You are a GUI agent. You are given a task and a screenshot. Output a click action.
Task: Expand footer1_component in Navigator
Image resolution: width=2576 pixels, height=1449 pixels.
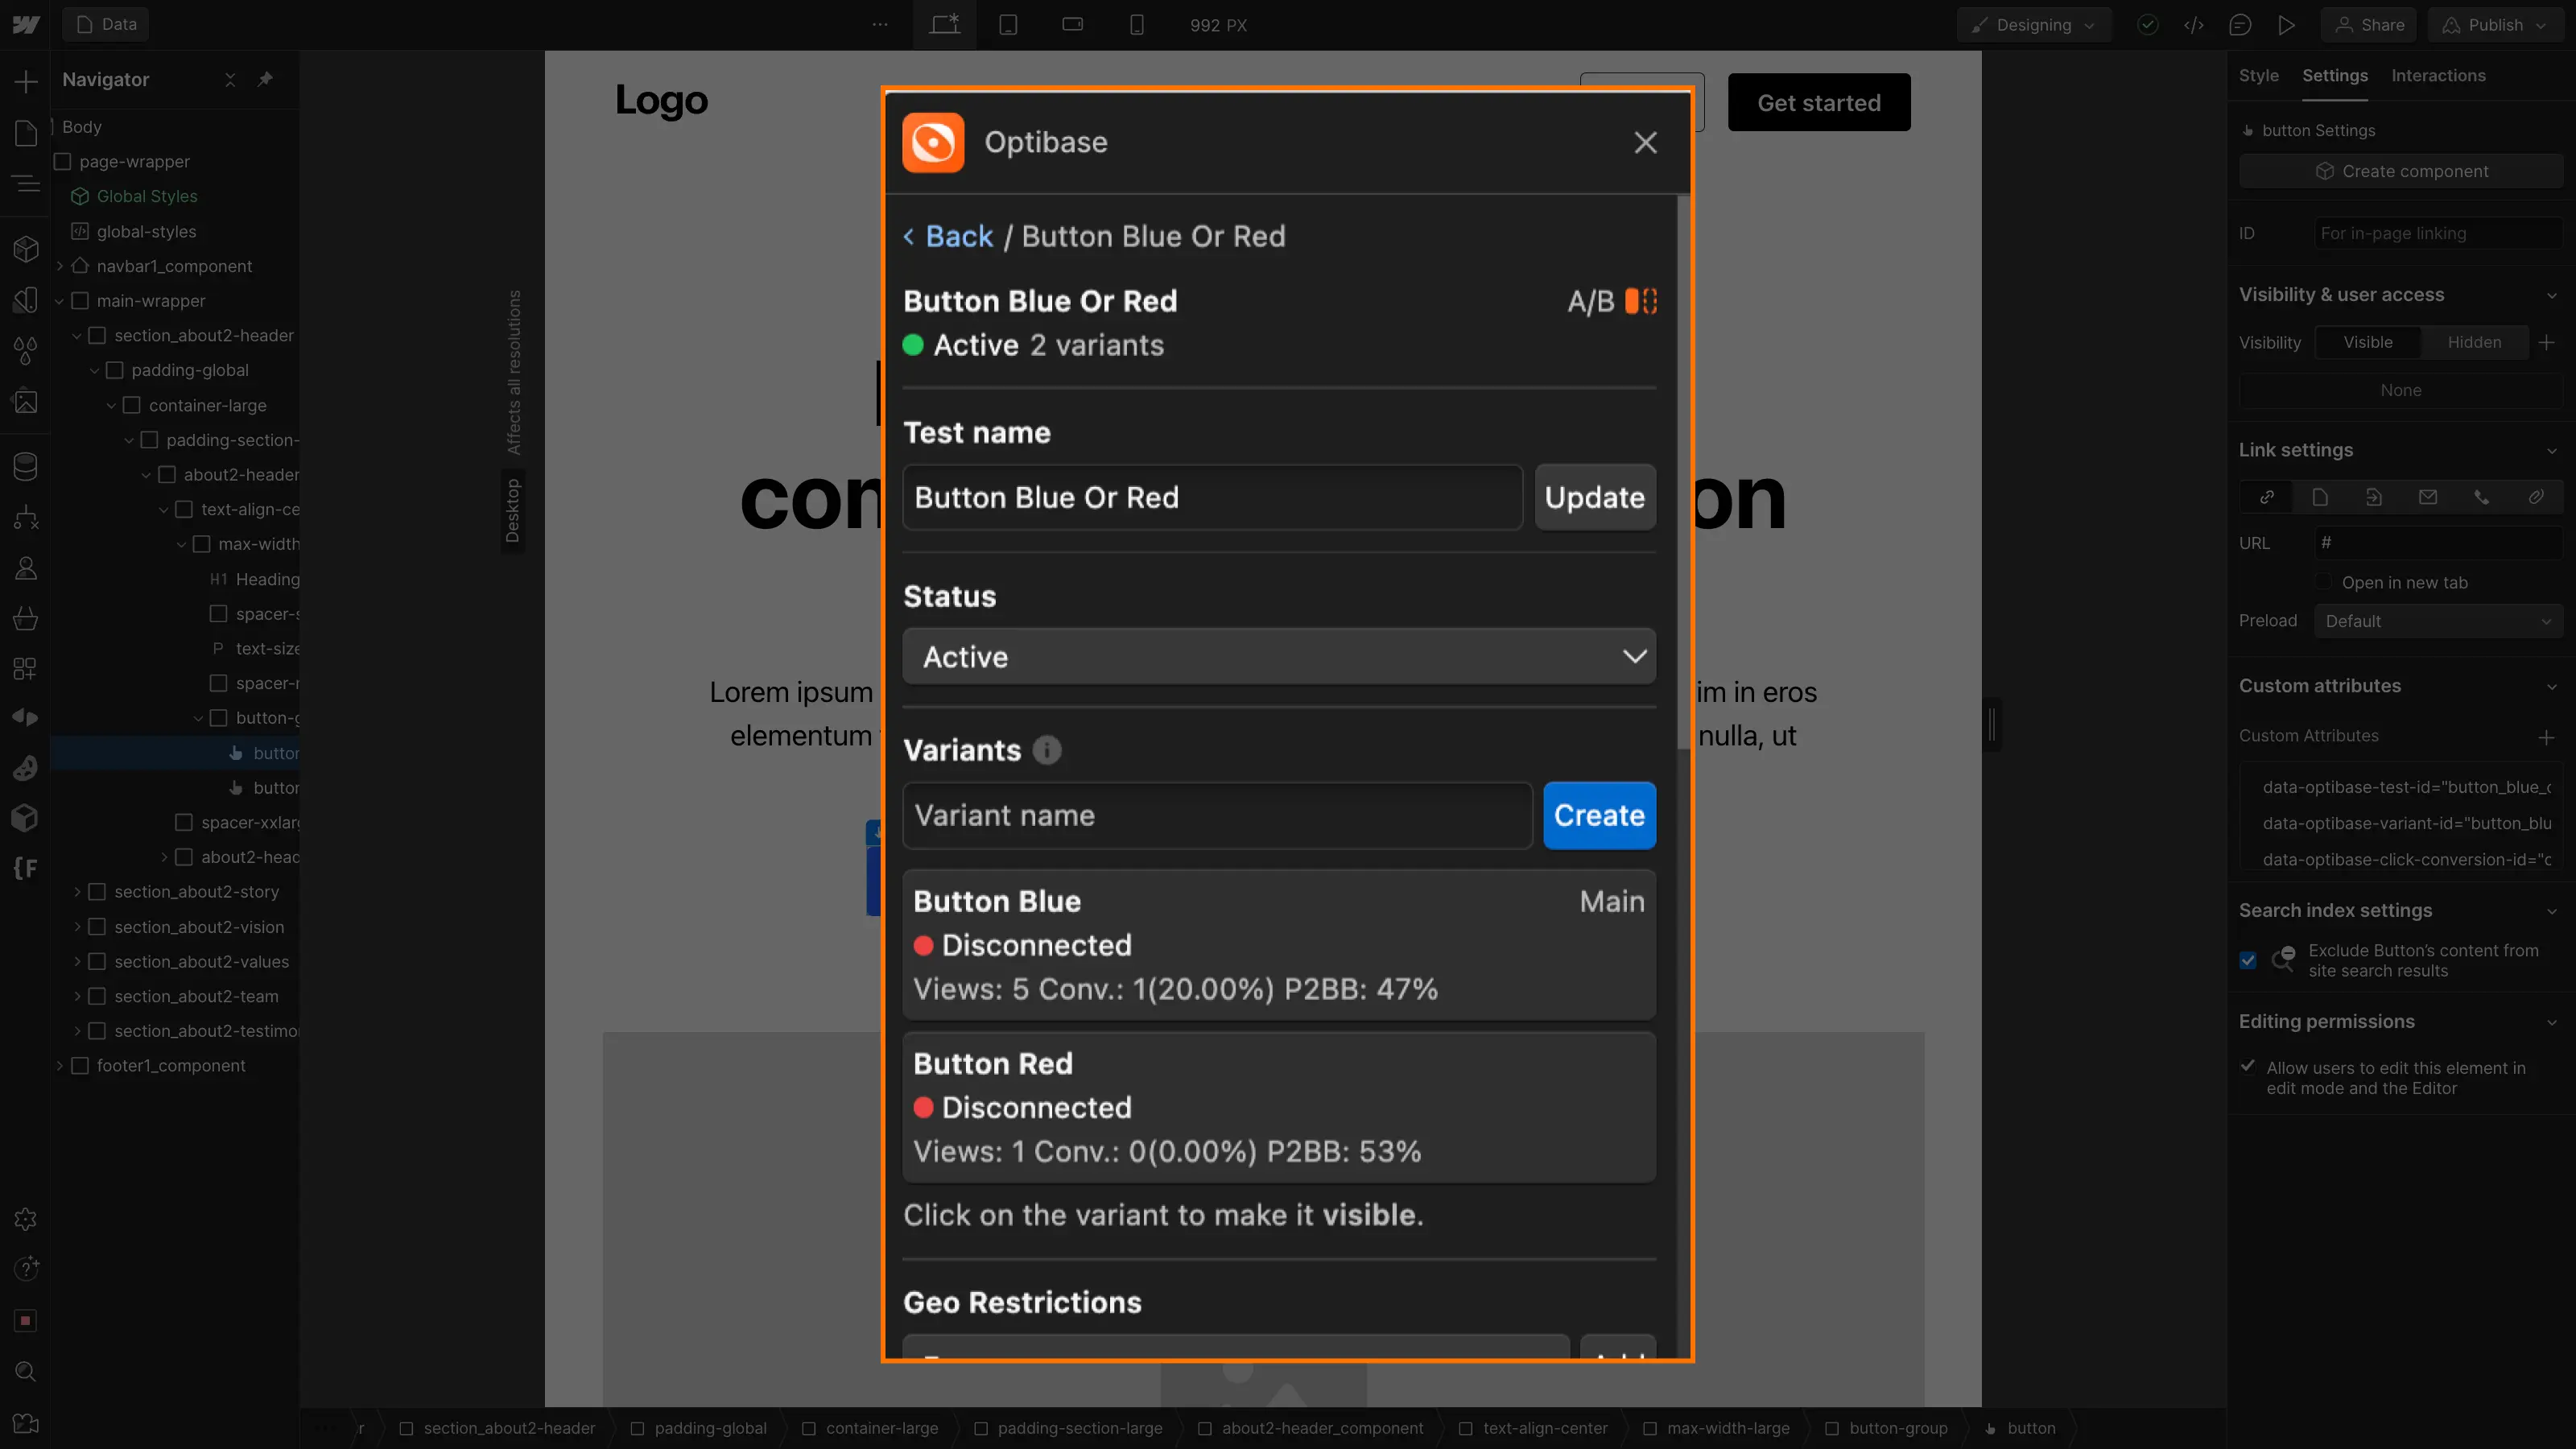pyautogui.click(x=60, y=1066)
